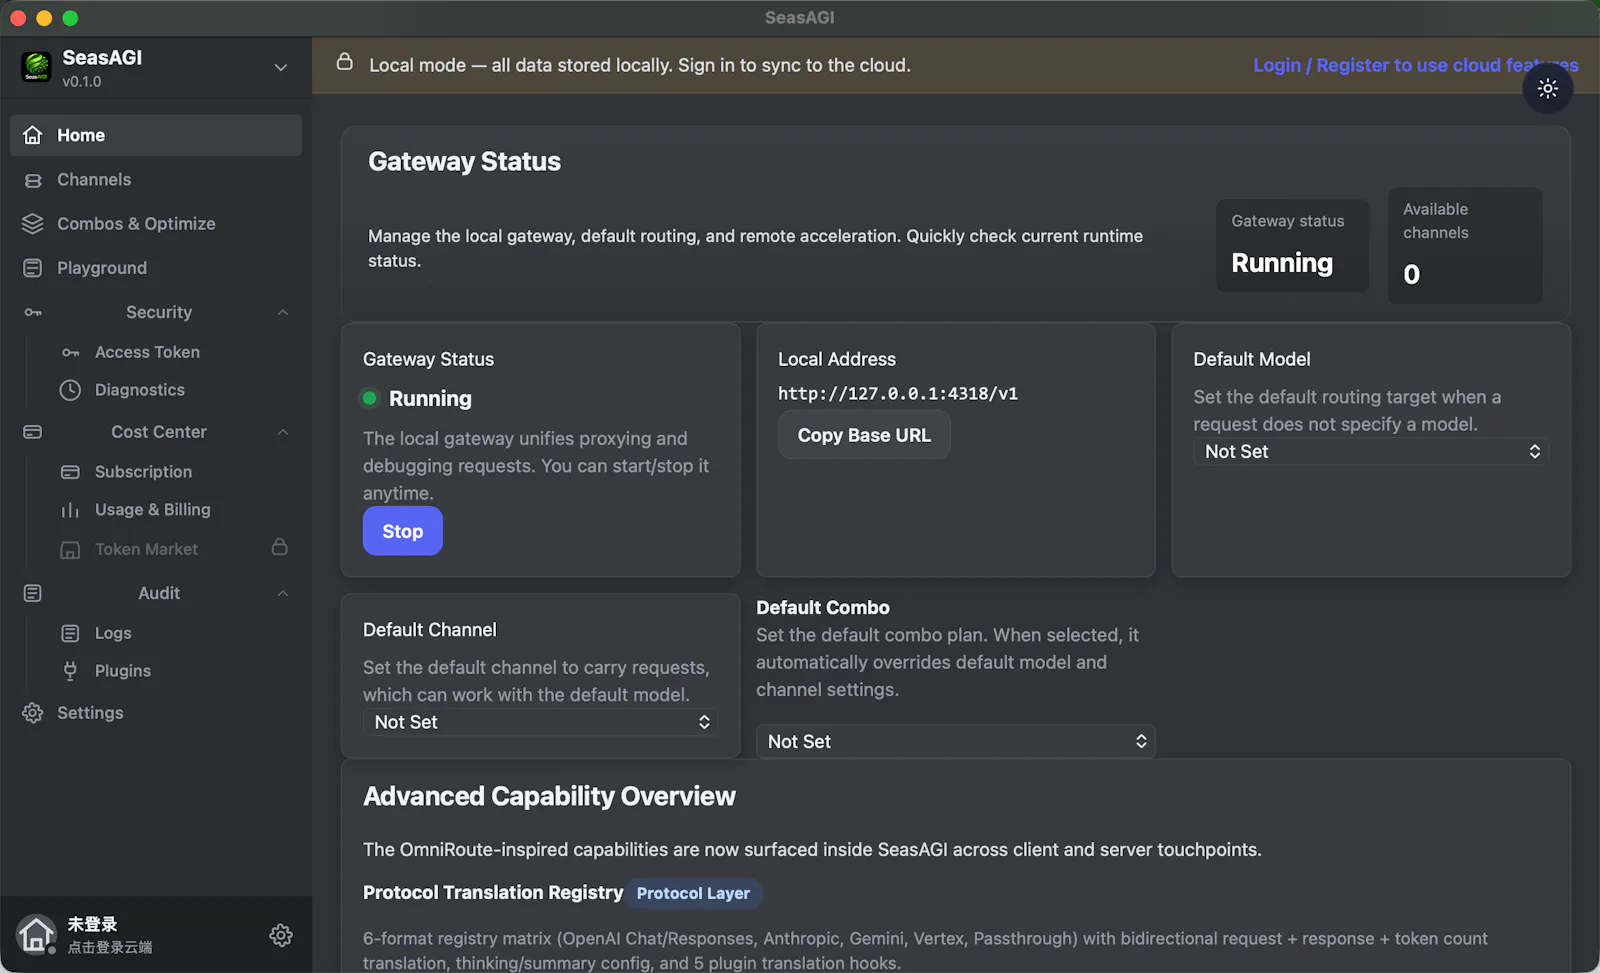This screenshot has height=973, width=1600.
Task: Click the Channels sidebar icon
Action: pyautogui.click(x=33, y=180)
